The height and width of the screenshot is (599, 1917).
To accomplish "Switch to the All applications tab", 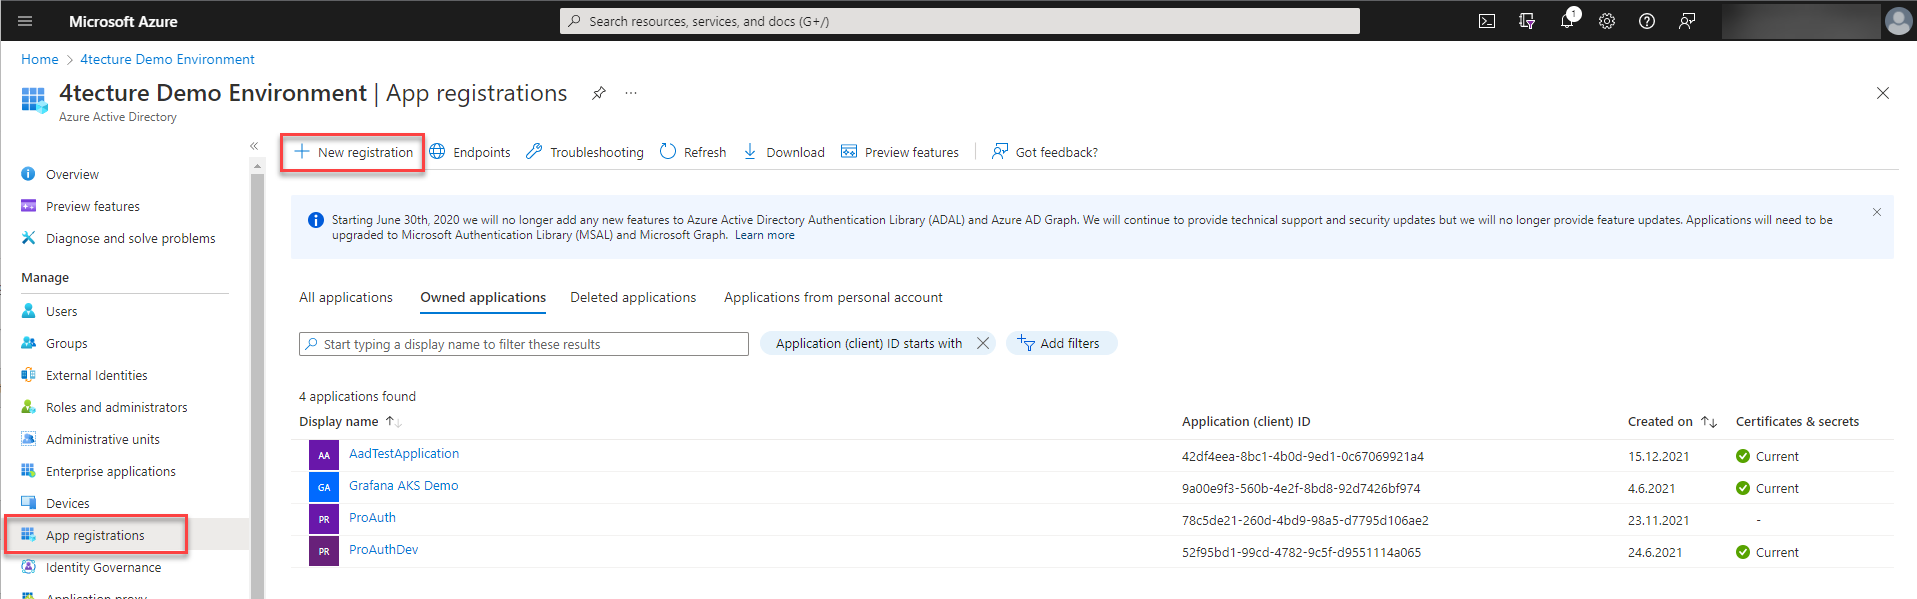I will (x=346, y=298).
